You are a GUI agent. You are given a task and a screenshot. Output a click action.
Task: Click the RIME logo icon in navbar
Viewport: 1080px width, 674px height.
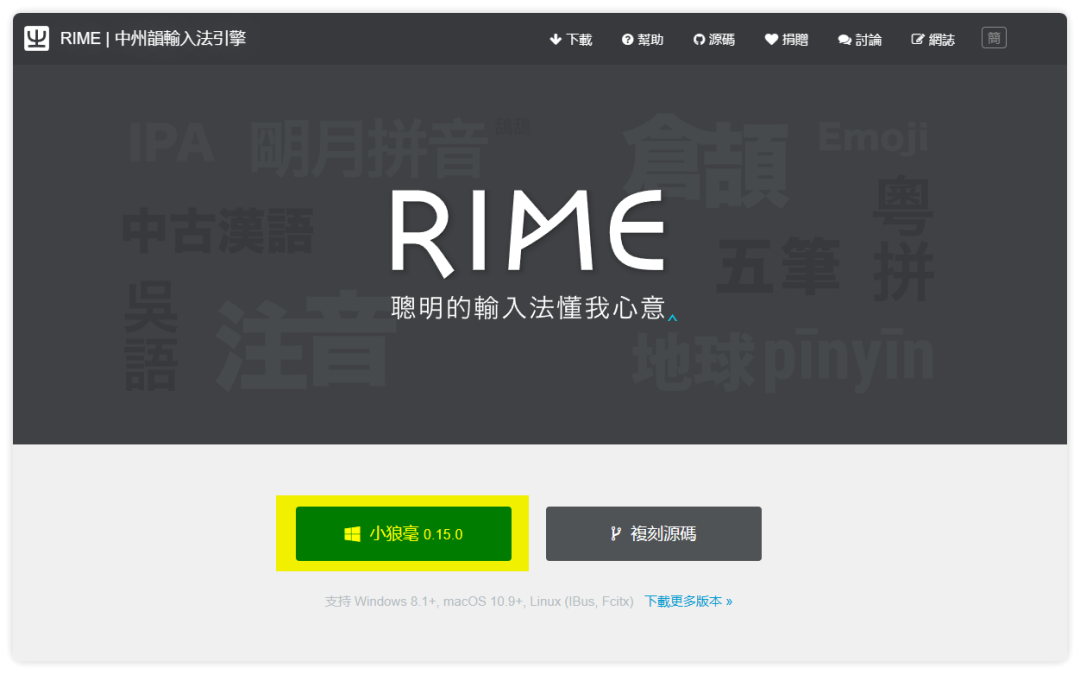[37, 39]
